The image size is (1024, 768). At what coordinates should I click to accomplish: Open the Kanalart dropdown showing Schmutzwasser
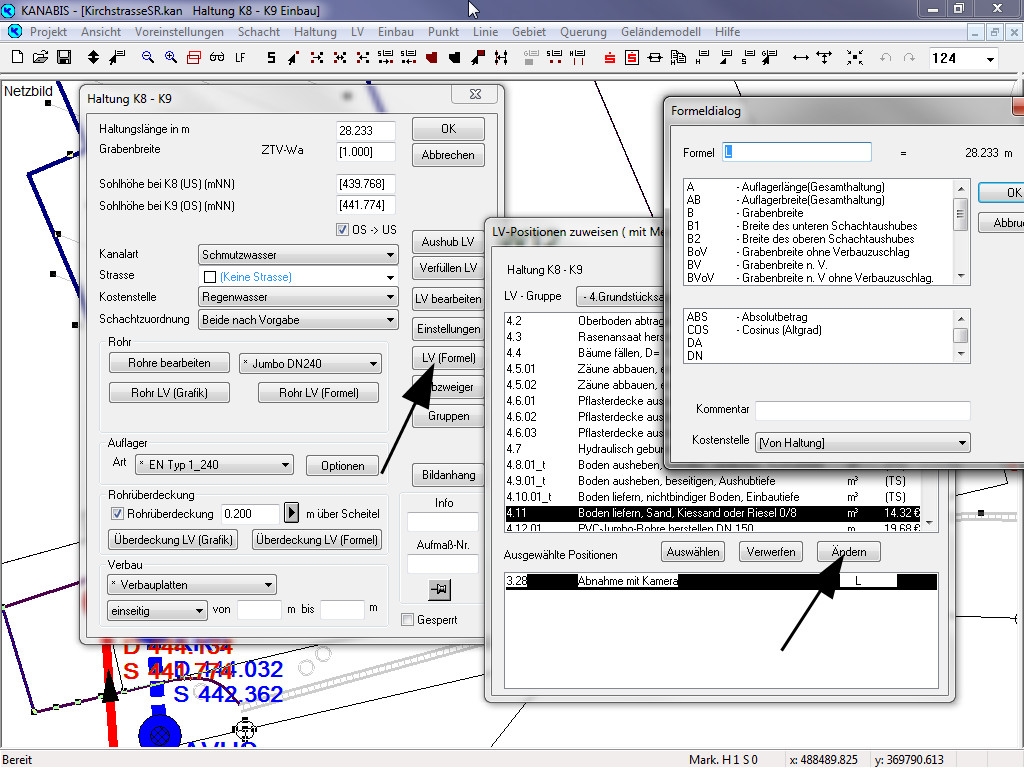(x=298, y=255)
